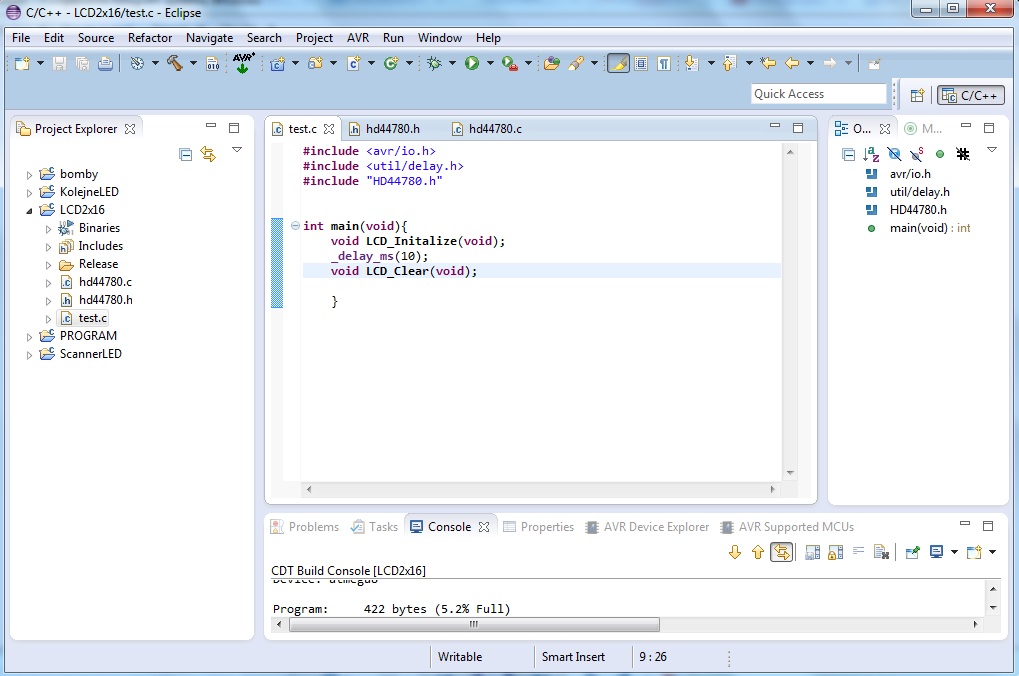This screenshot has width=1019, height=676.
Task: Expand the Release folder
Action: click(48, 265)
